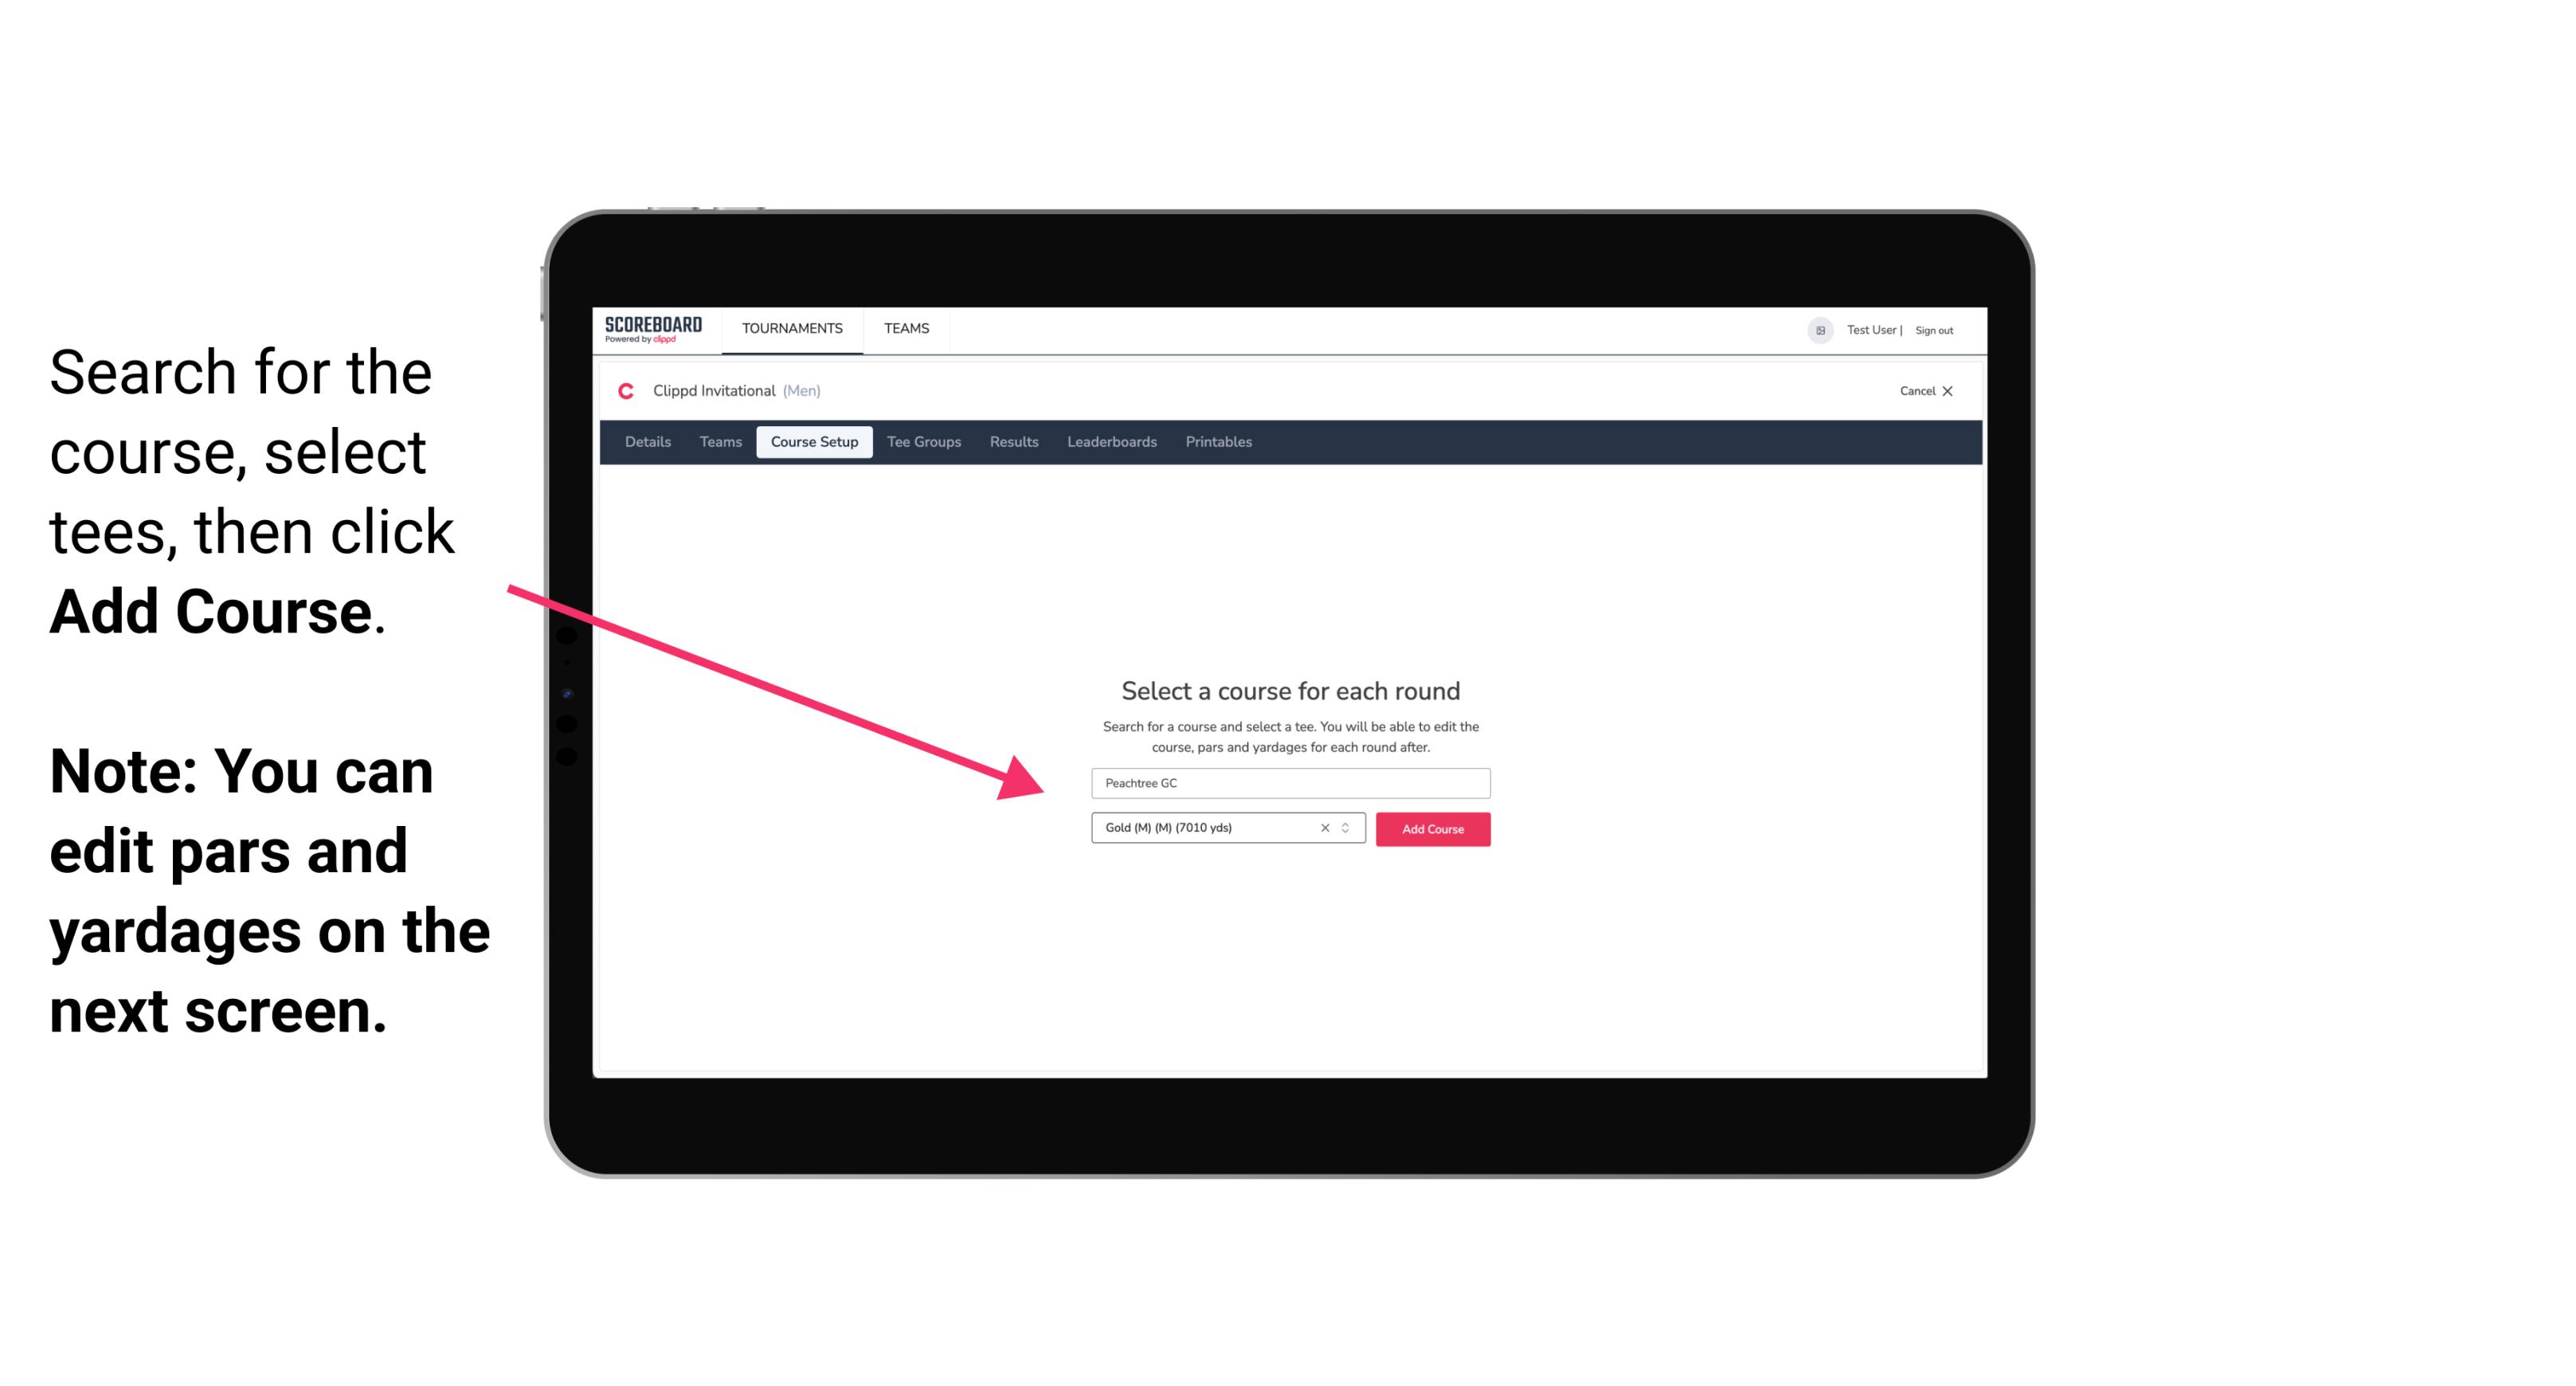
Task: Switch to the Leaderboards tab
Action: 1109,442
